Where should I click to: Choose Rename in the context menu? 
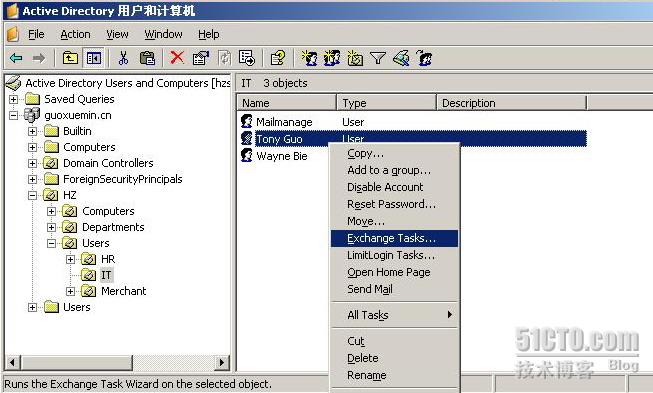tap(394, 375)
